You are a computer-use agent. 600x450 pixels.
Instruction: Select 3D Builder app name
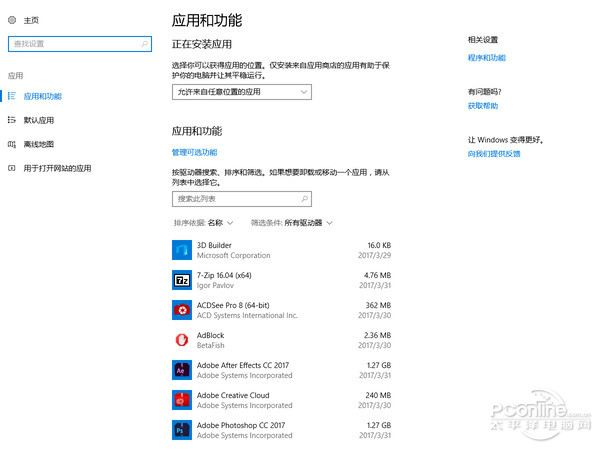[214, 245]
